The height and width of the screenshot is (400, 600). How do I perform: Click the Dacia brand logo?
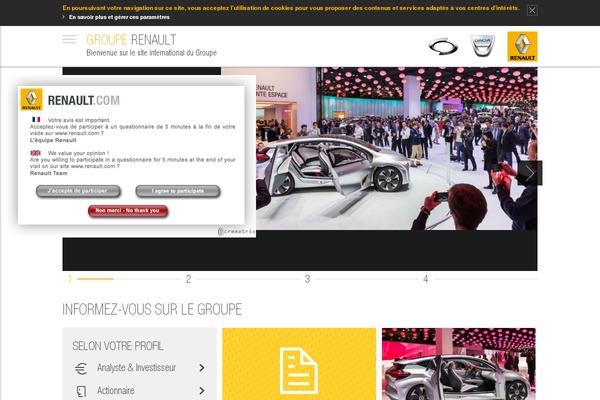pos(483,46)
